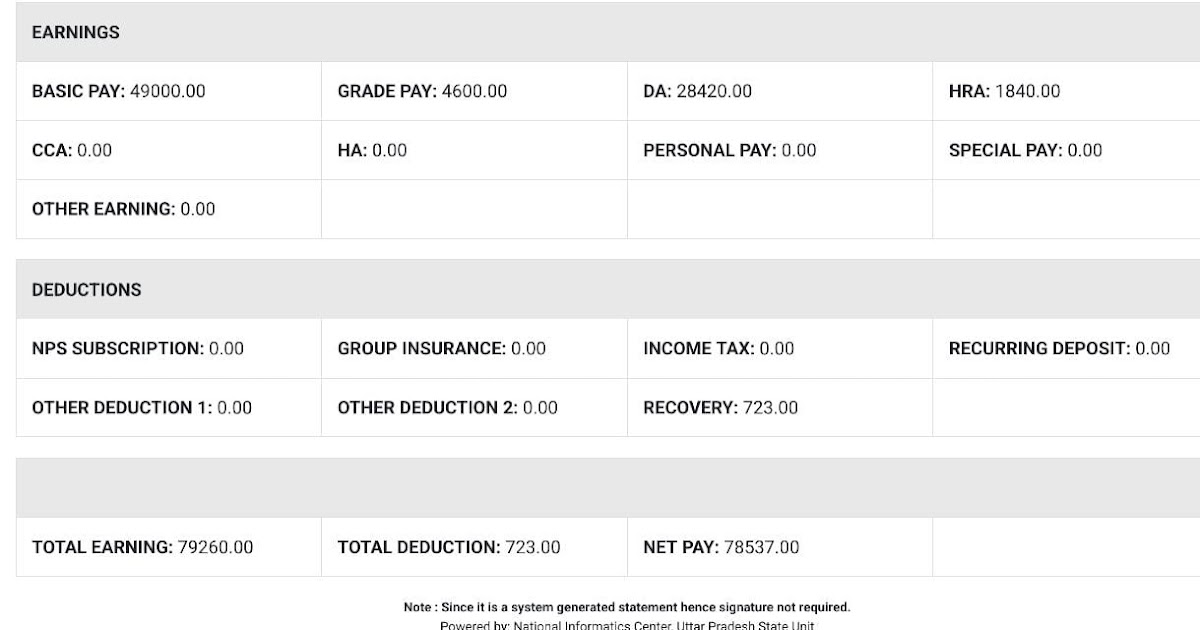
Task: Click the GROUP INSURANCE cell
Action: [x=442, y=349]
